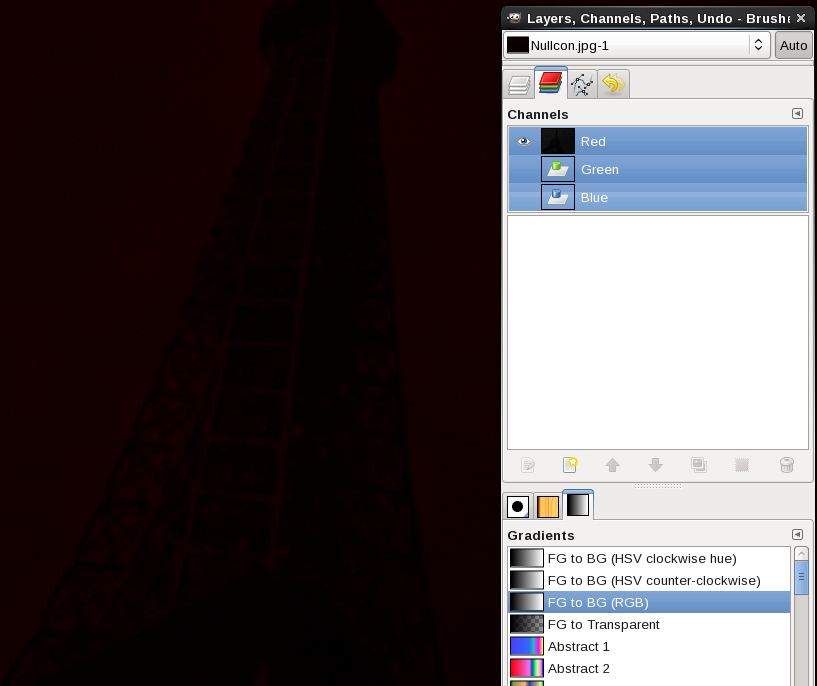
Task: Select FG to BG (RGB) gradient
Action: coord(649,602)
